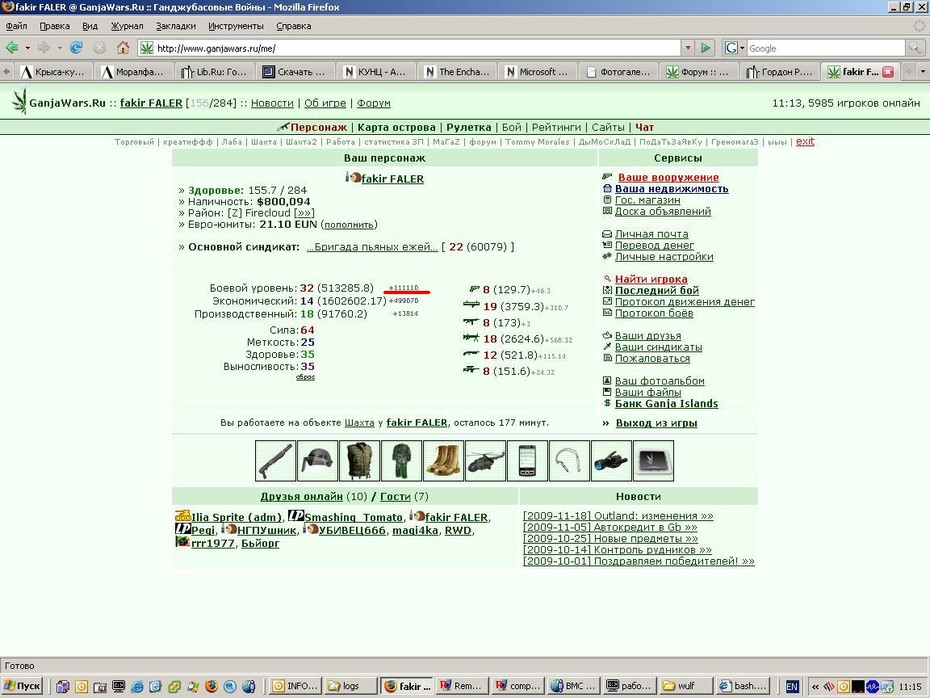
Task: Switch to the Гордон Р... browser tab
Action: point(780,72)
